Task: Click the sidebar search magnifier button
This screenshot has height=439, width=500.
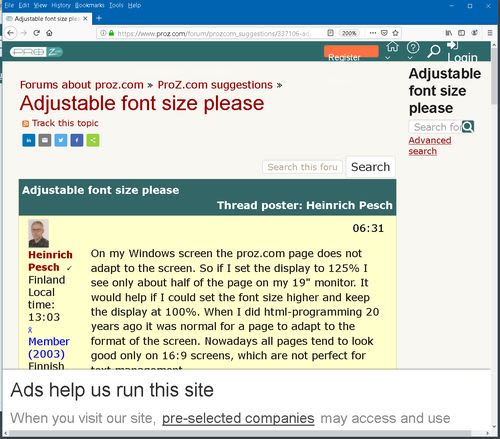Action: tap(468, 127)
